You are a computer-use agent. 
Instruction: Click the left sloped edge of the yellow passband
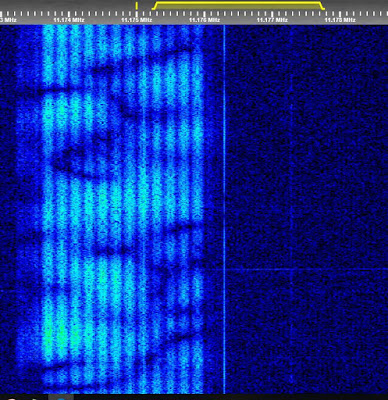(x=154, y=6)
